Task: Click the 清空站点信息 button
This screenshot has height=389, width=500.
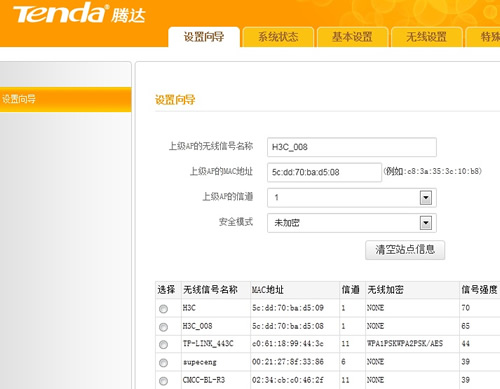Action: (x=405, y=250)
